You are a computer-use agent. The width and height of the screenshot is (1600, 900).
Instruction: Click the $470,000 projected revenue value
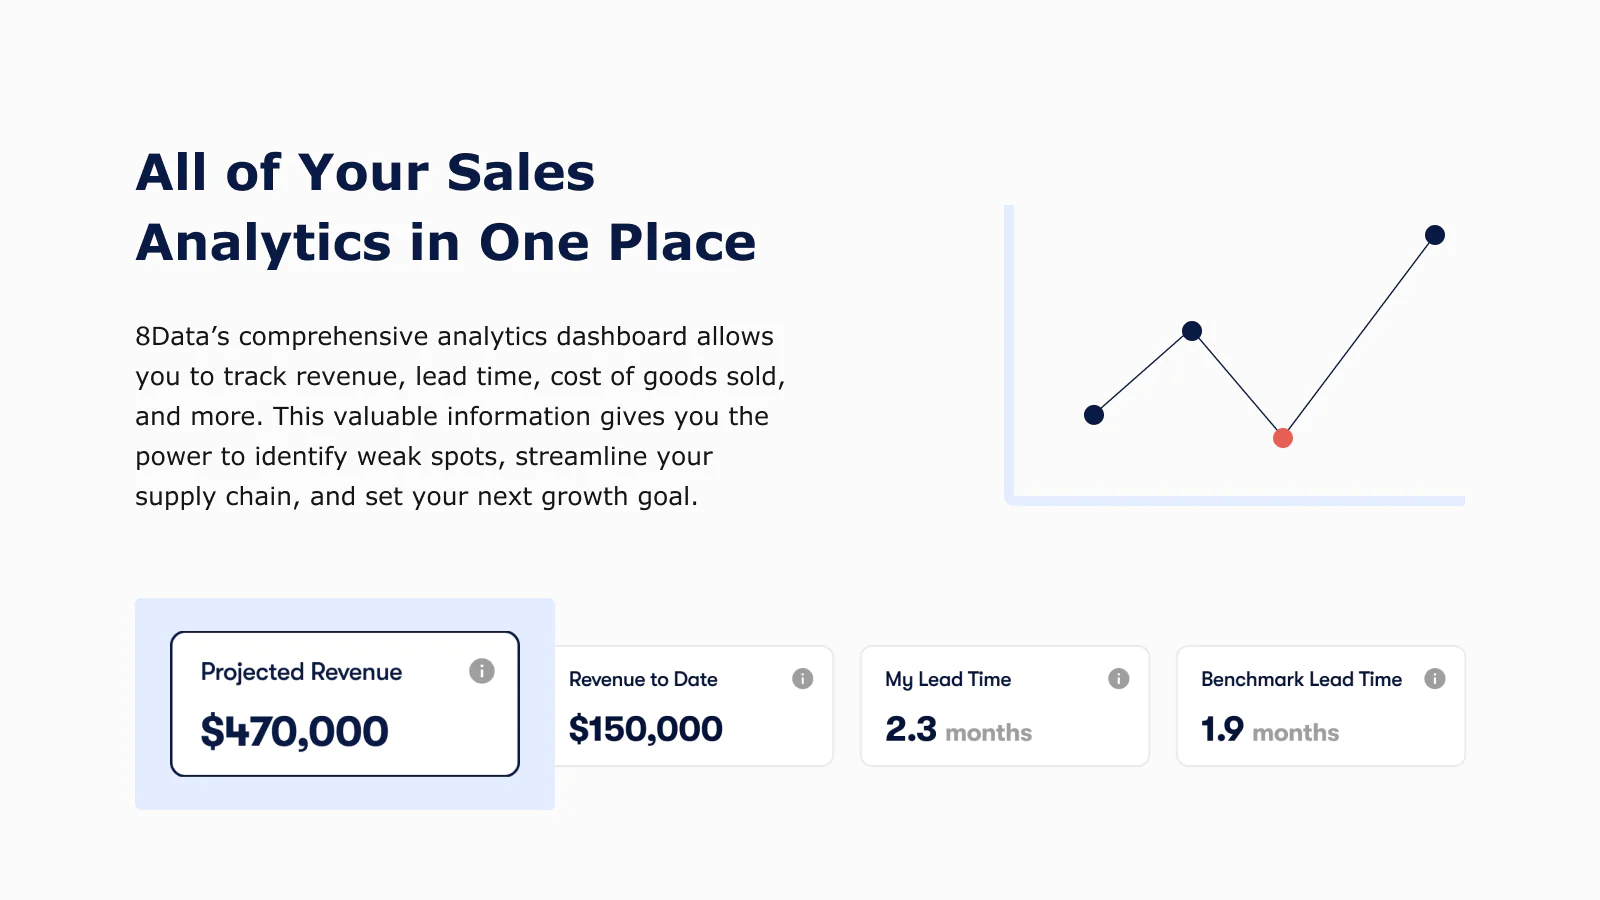294,732
